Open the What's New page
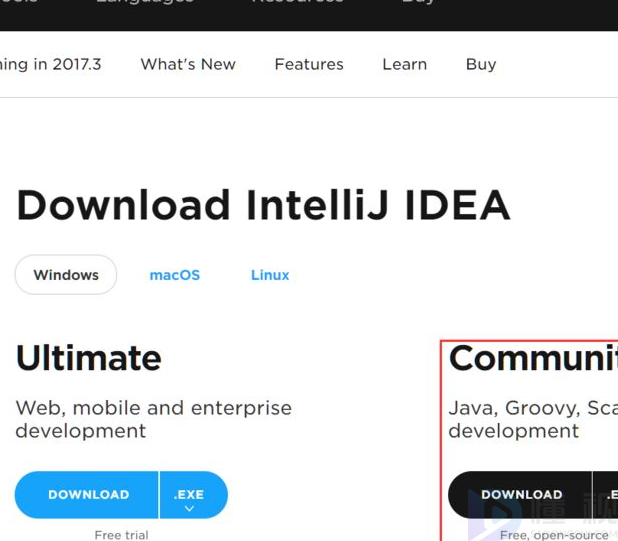Screen dimensions: 618x541 click(188, 64)
